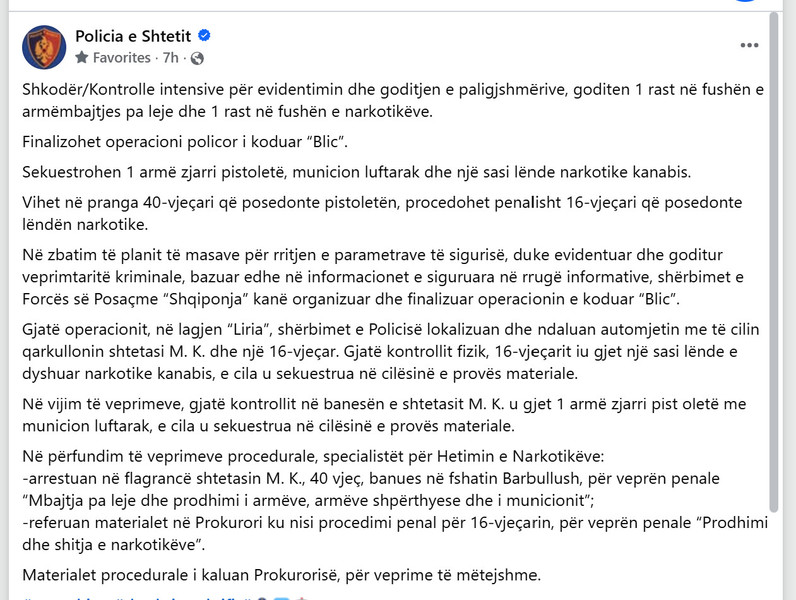Open the Policia e Shtetit page name link

133,36
